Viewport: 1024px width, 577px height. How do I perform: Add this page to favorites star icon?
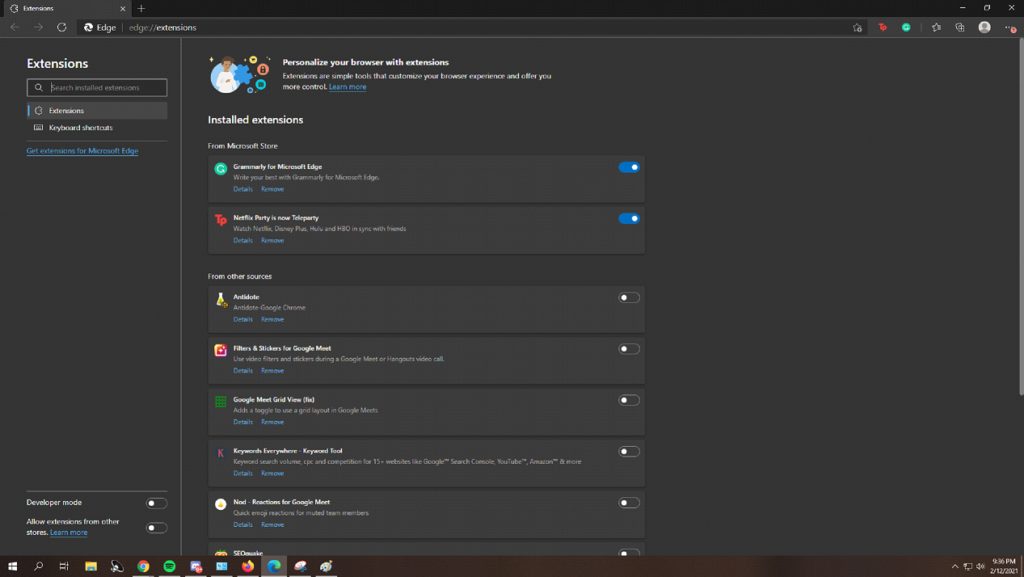(857, 27)
